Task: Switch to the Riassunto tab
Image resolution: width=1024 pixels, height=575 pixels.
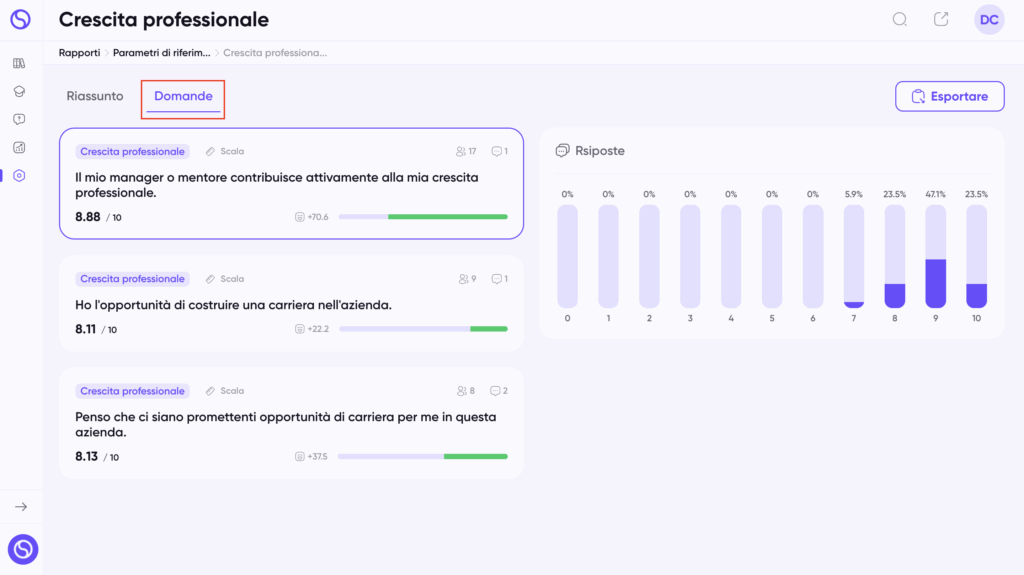Action: pos(95,96)
